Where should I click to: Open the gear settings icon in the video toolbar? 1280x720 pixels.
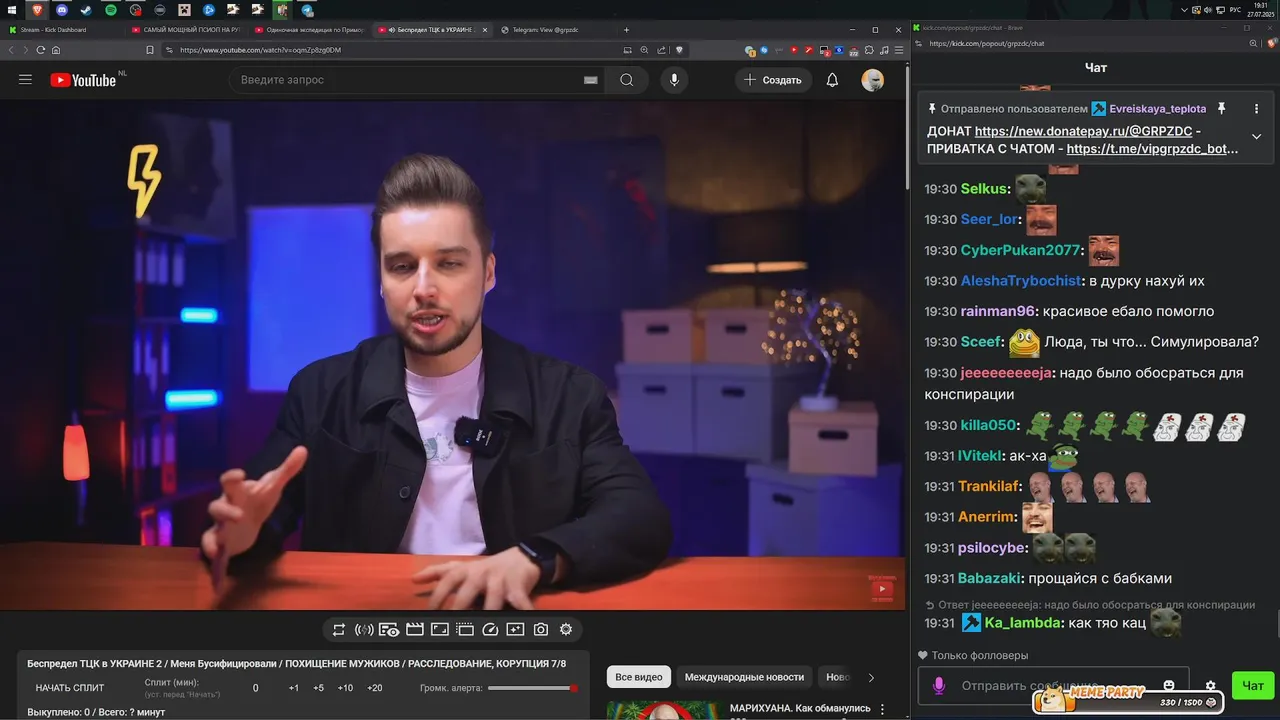click(x=566, y=629)
